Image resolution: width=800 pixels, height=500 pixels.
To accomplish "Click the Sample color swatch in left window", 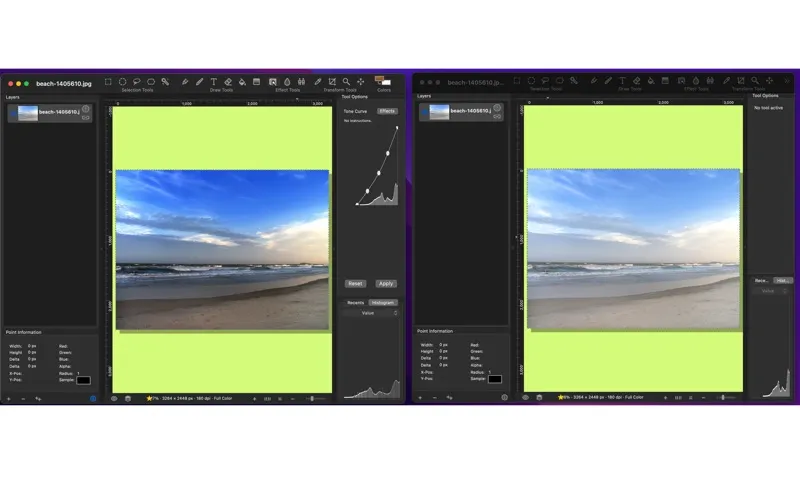I will 84,381.
